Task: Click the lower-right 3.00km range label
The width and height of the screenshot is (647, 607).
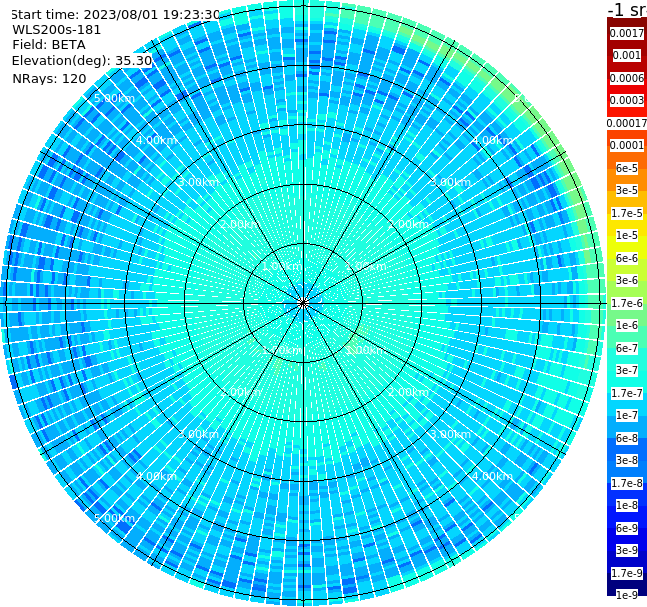Action: pos(450,434)
